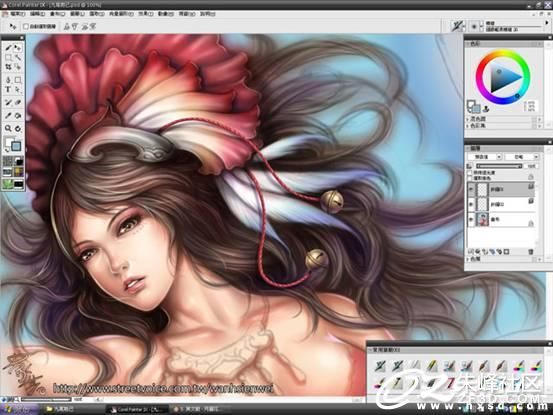Collapse the Colors palette header triangle
Screen dimensions: 553x415
[x=468, y=44]
